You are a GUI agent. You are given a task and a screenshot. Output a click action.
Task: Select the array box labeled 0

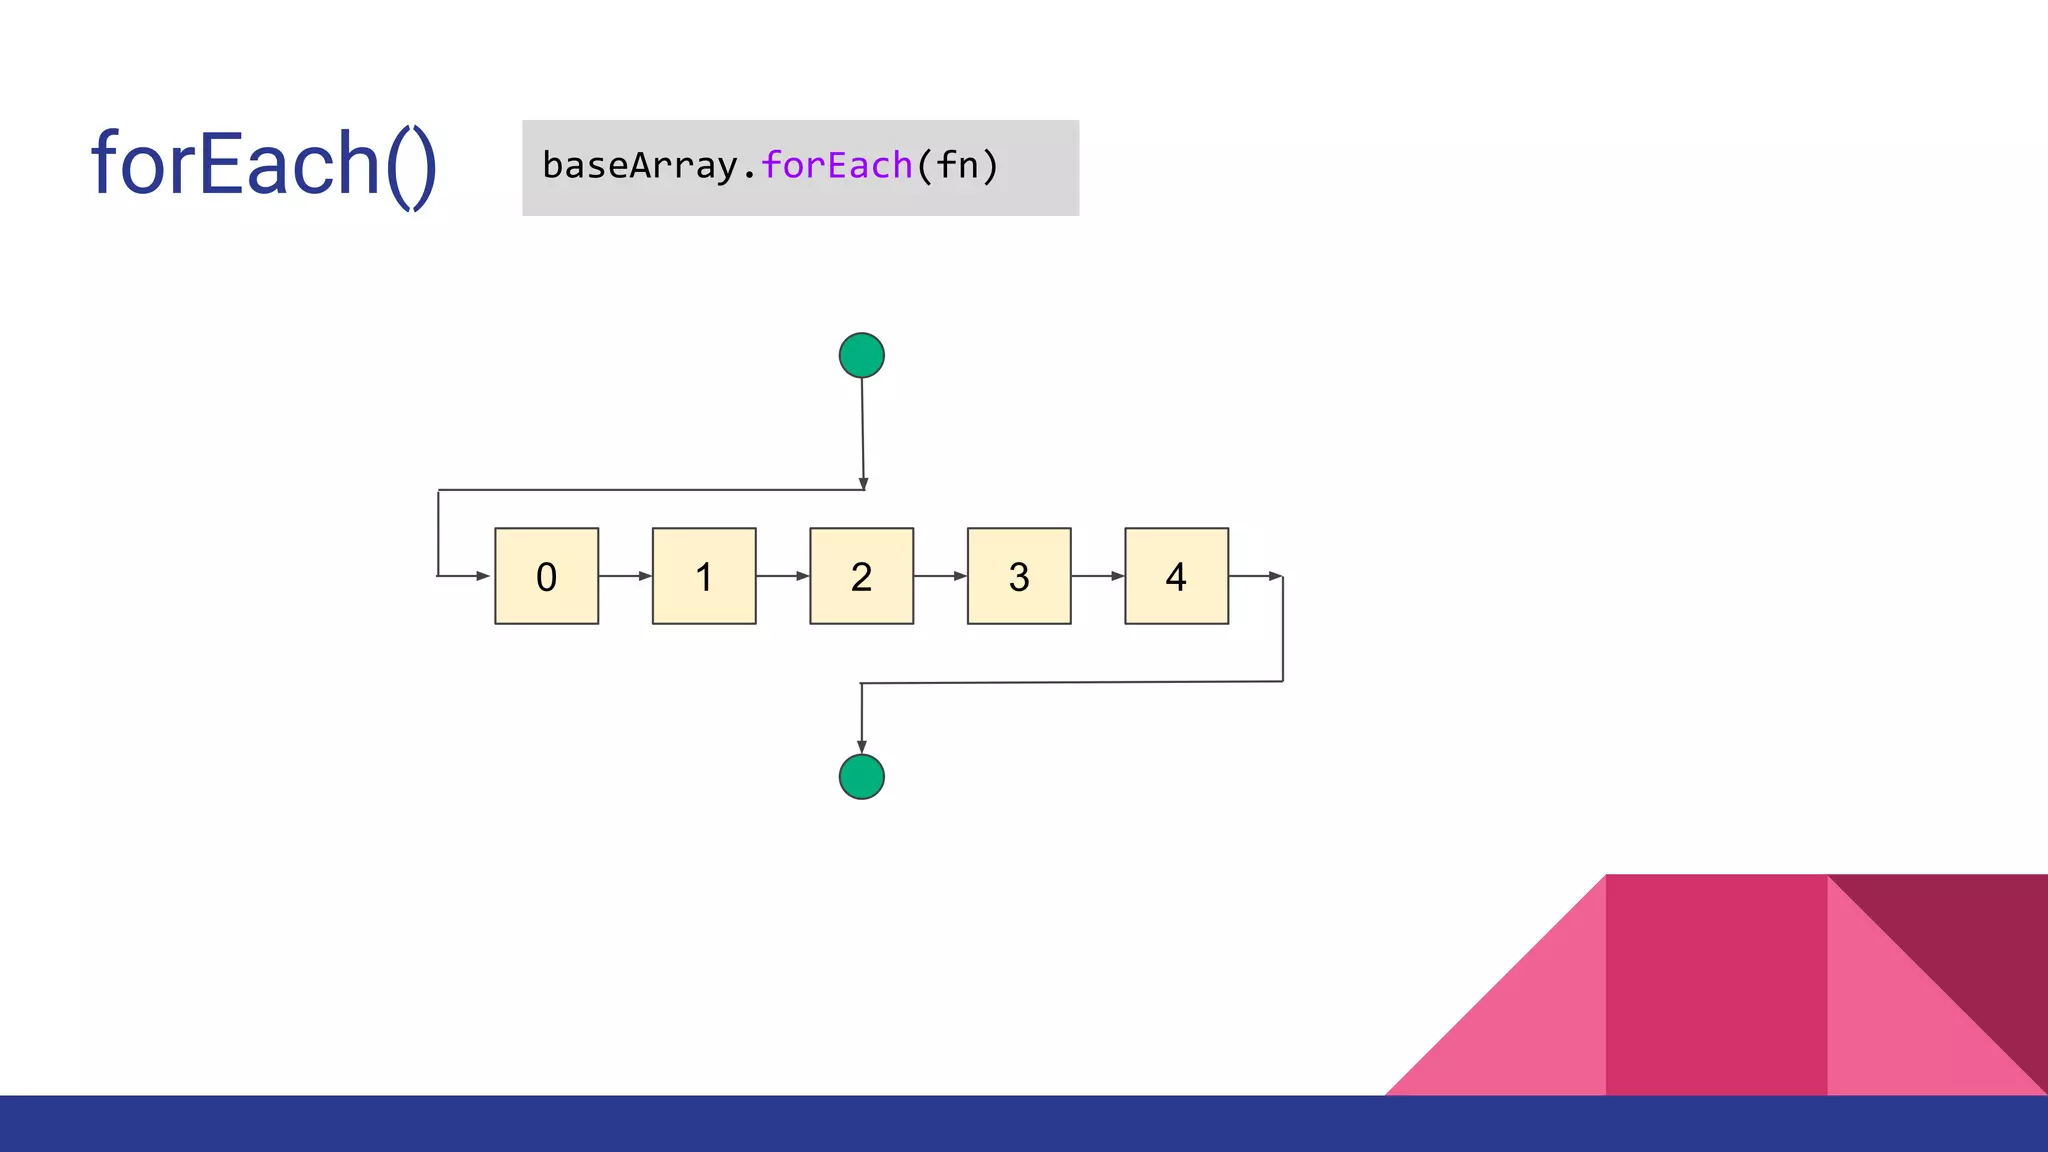(546, 576)
